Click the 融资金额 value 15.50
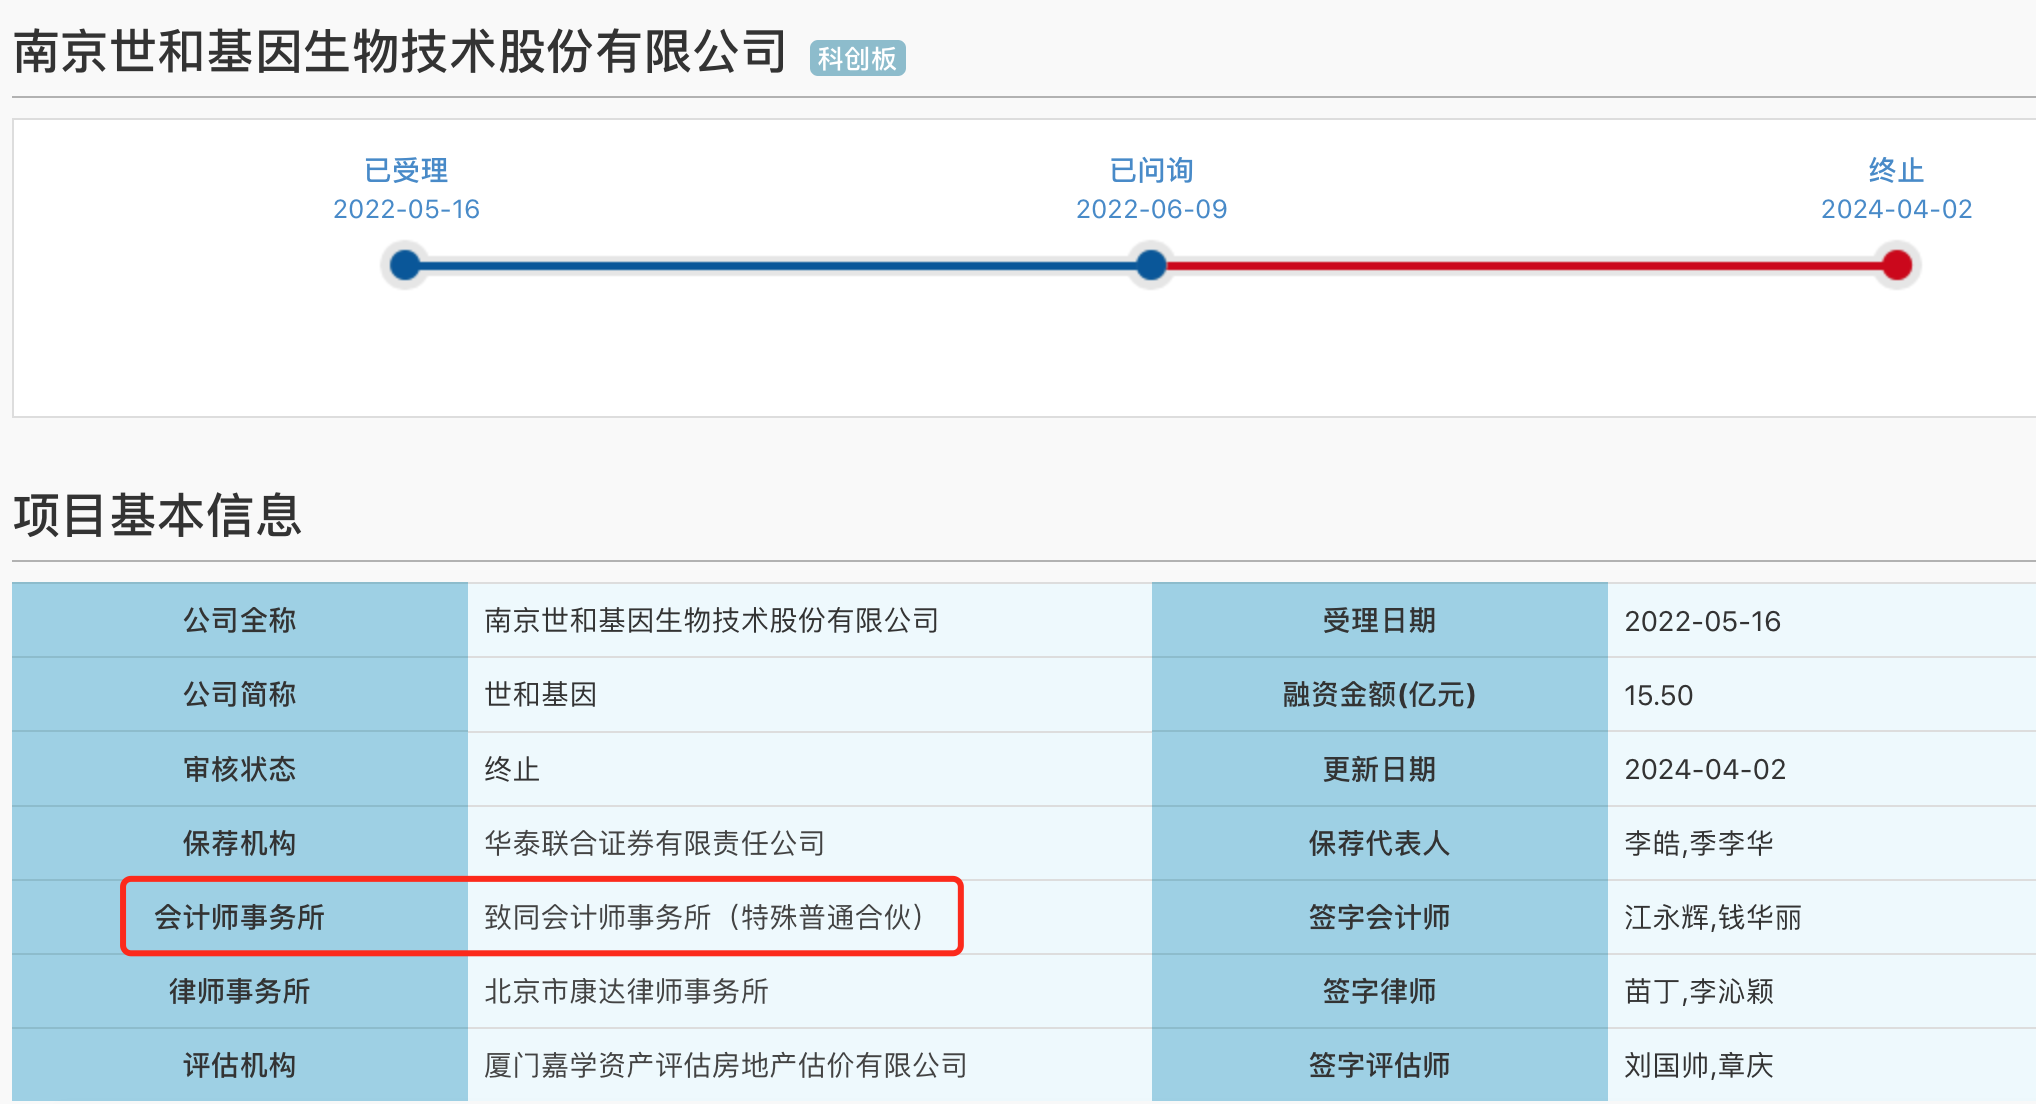Image resolution: width=2036 pixels, height=1104 pixels. (1658, 695)
